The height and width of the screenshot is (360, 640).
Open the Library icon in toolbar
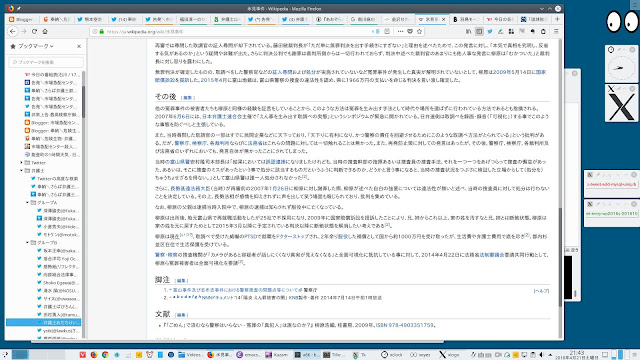(469, 31)
